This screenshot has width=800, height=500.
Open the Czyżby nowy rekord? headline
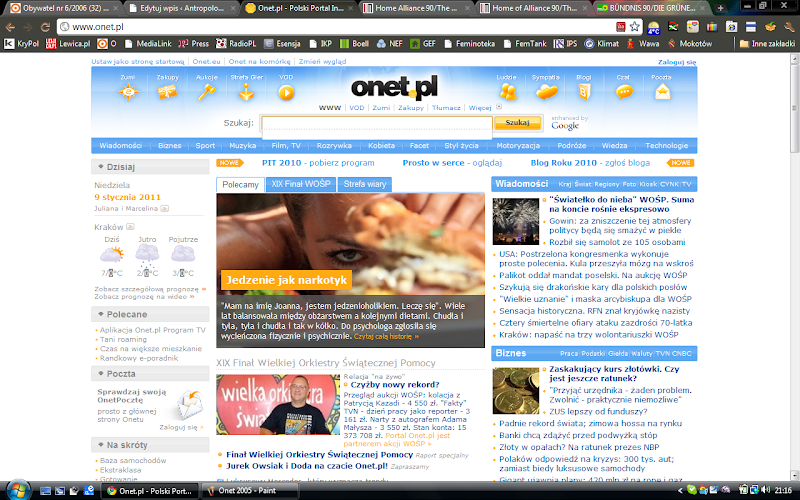pos(395,385)
